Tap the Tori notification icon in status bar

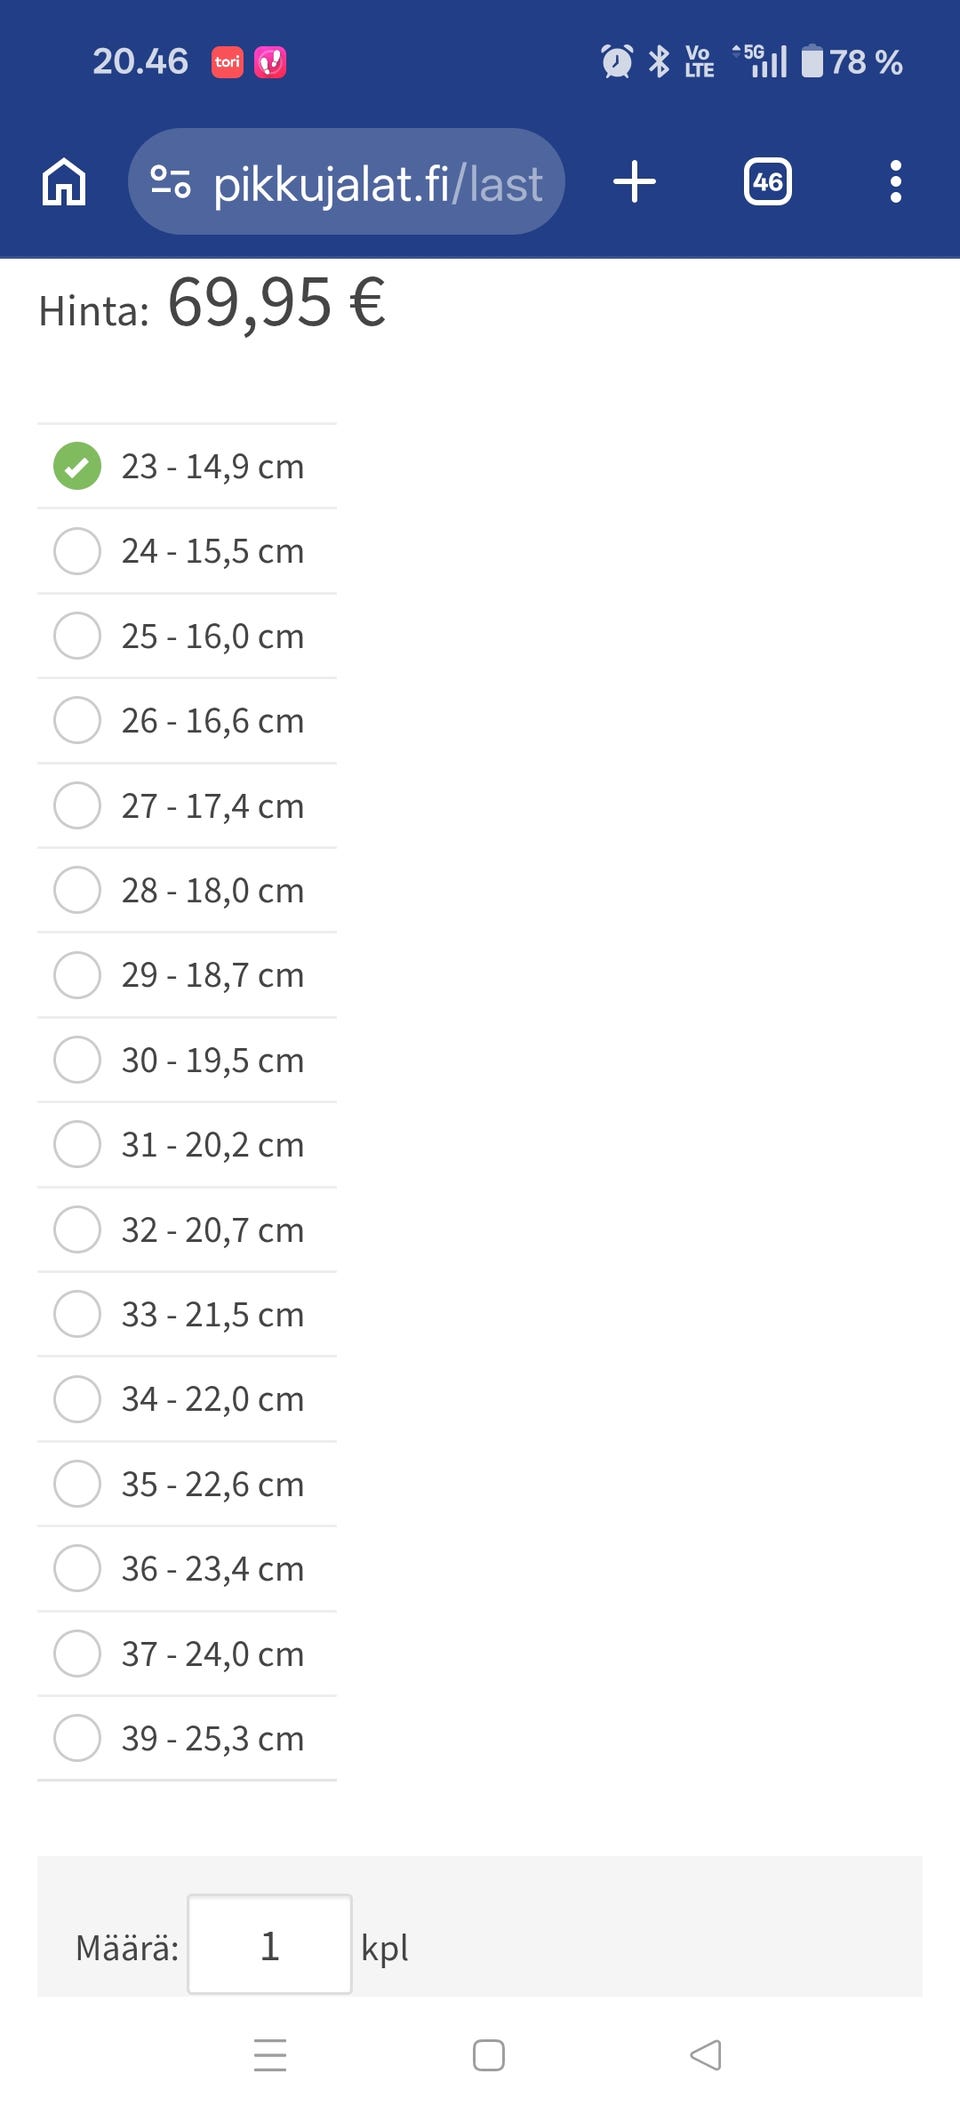227,62
